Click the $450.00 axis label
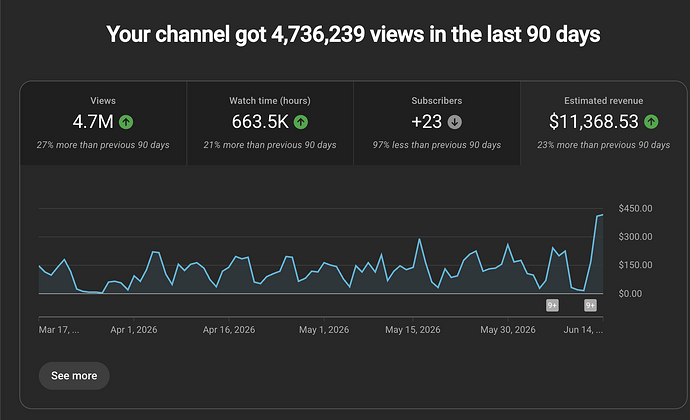Image resolution: width=690 pixels, height=420 pixels. (635, 208)
